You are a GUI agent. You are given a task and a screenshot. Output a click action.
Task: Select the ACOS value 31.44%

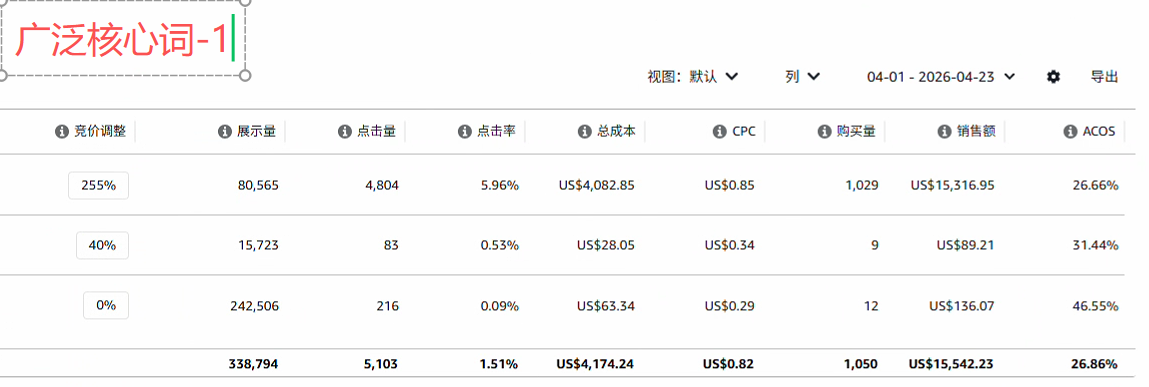click(x=1096, y=246)
